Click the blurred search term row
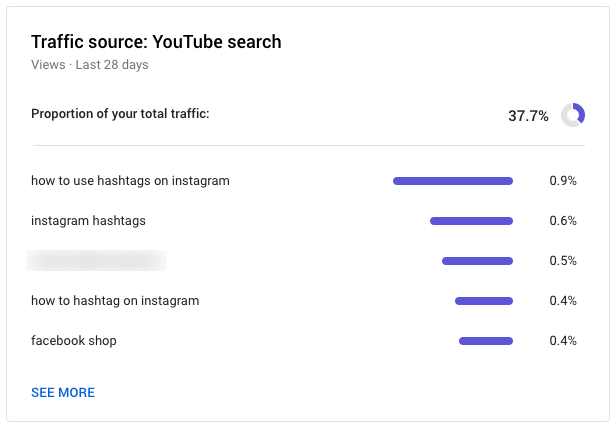The width and height of the screenshot is (616, 430). pos(97,261)
